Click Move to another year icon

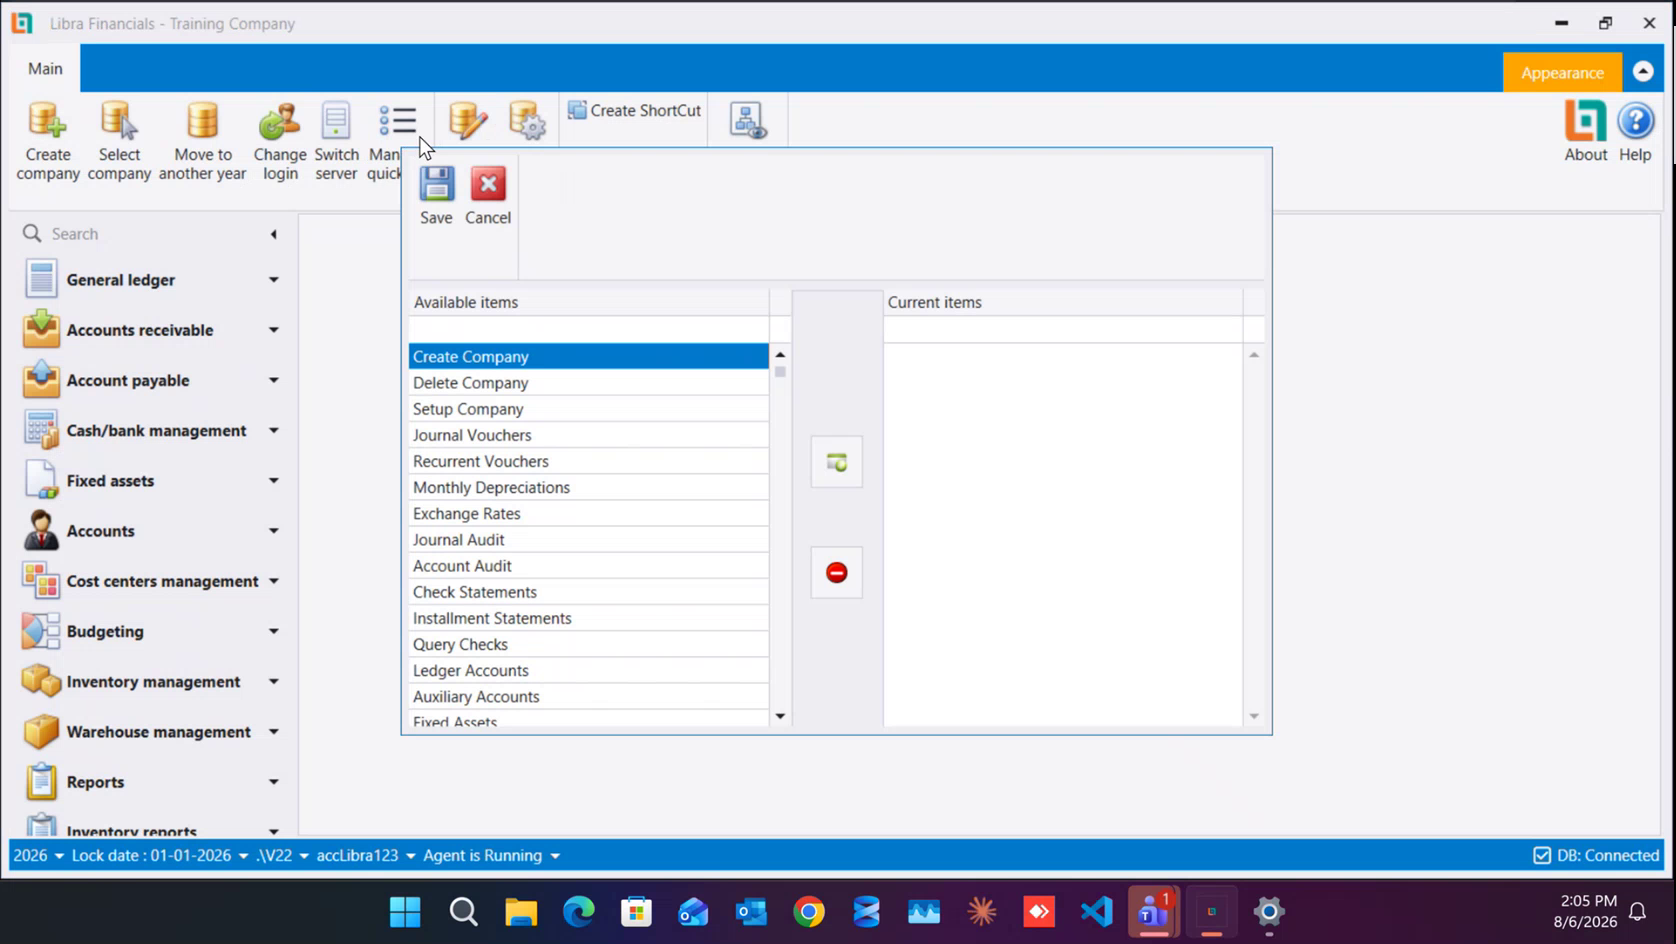pyautogui.click(x=202, y=141)
